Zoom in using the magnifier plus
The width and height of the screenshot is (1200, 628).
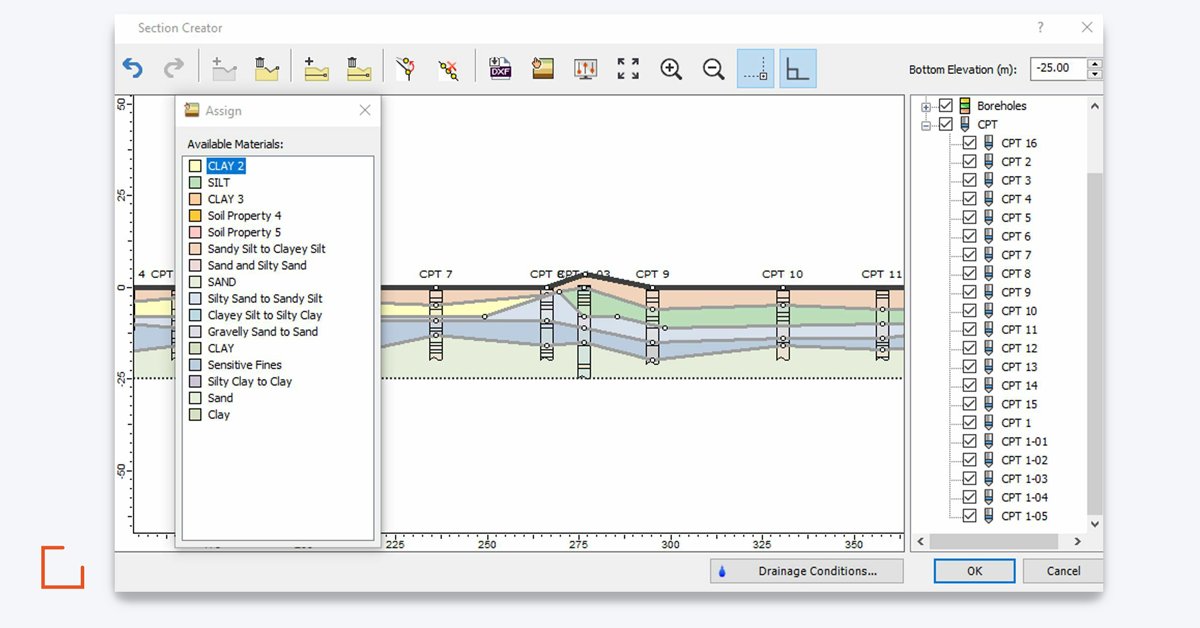click(x=671, y=69)
